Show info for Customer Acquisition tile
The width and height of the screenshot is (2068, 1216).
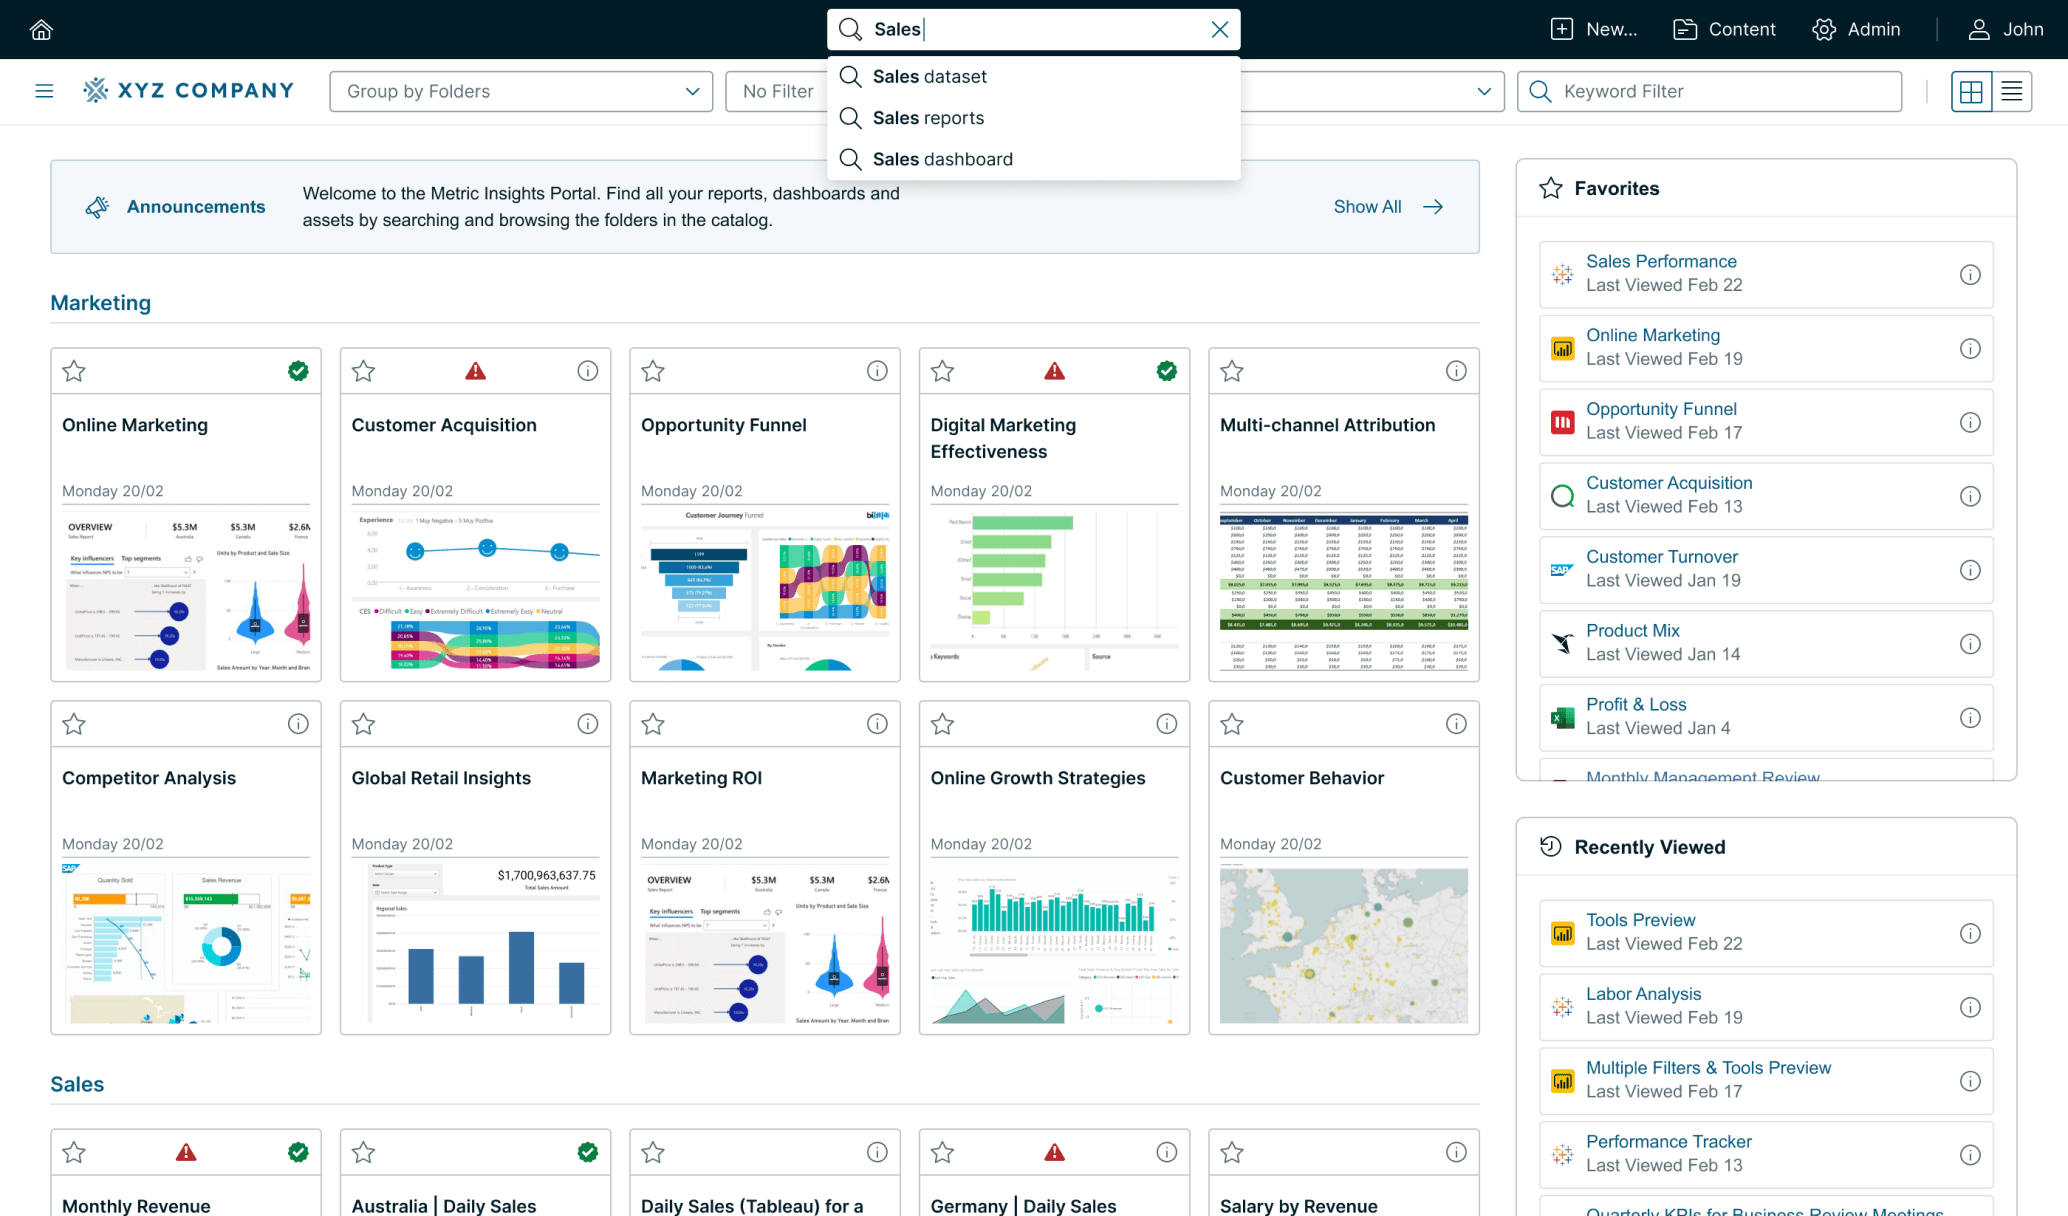pos(587,371)
